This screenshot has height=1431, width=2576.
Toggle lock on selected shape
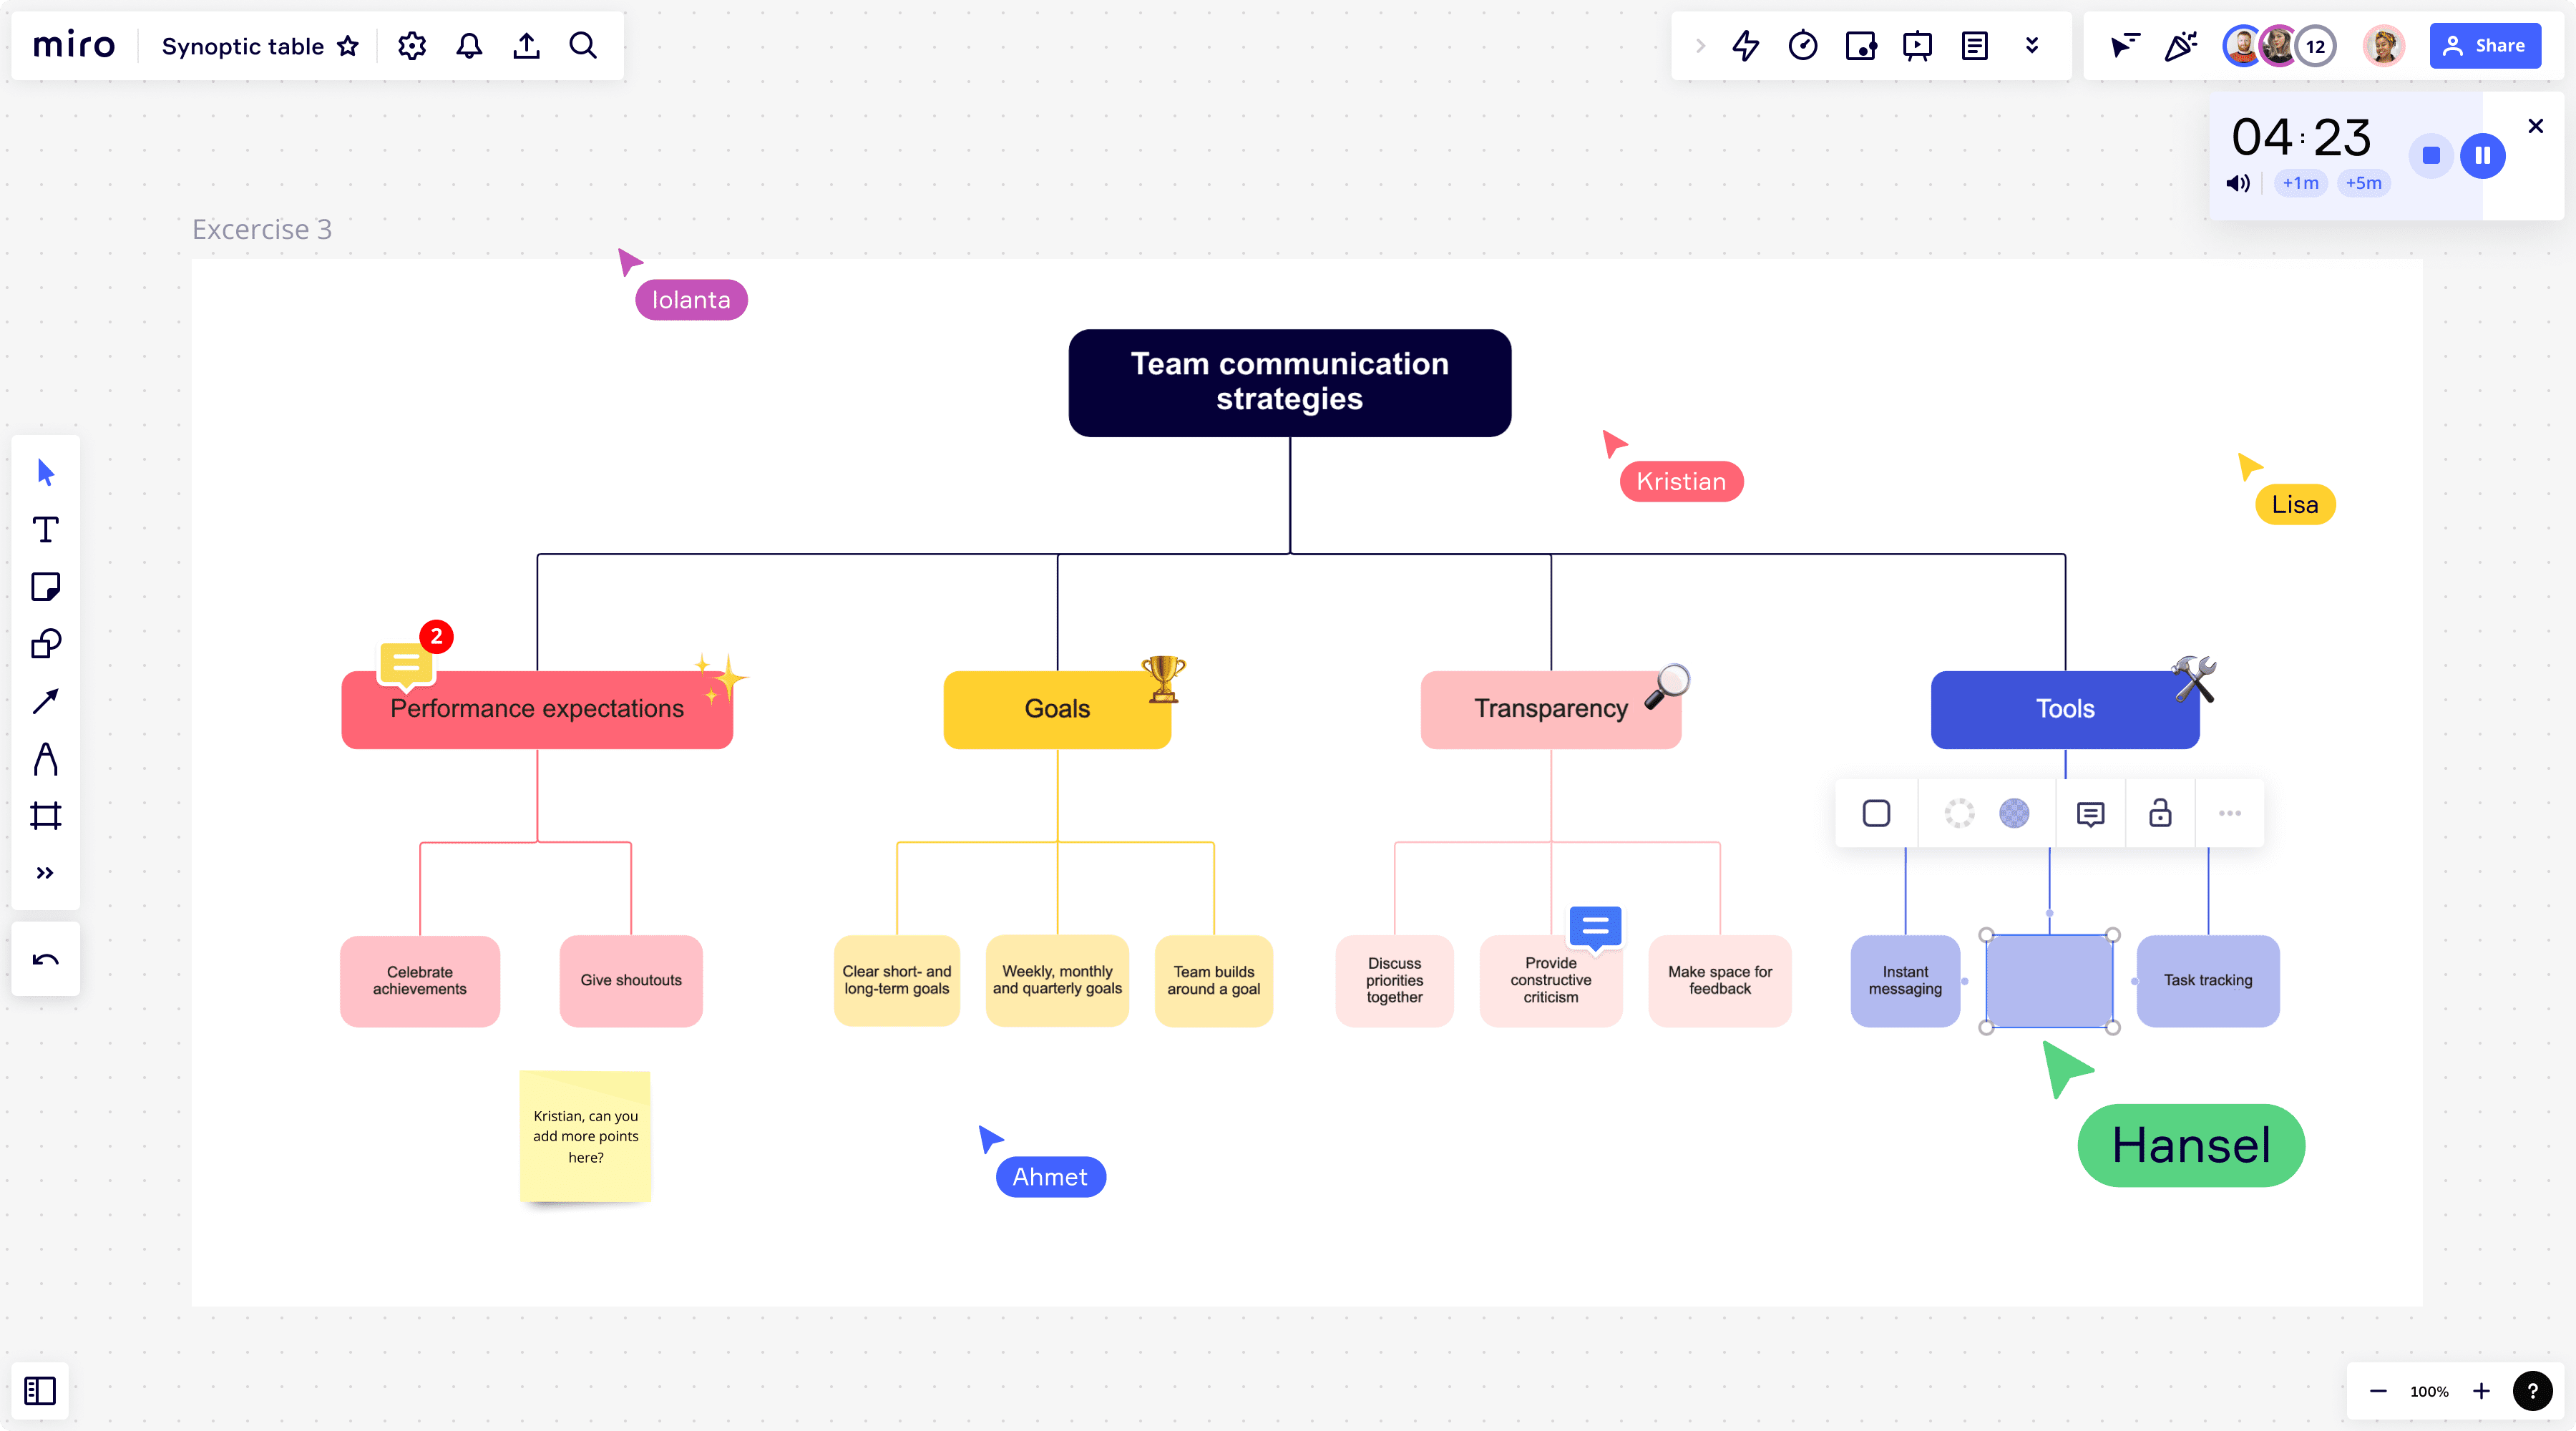[2160, 813]
